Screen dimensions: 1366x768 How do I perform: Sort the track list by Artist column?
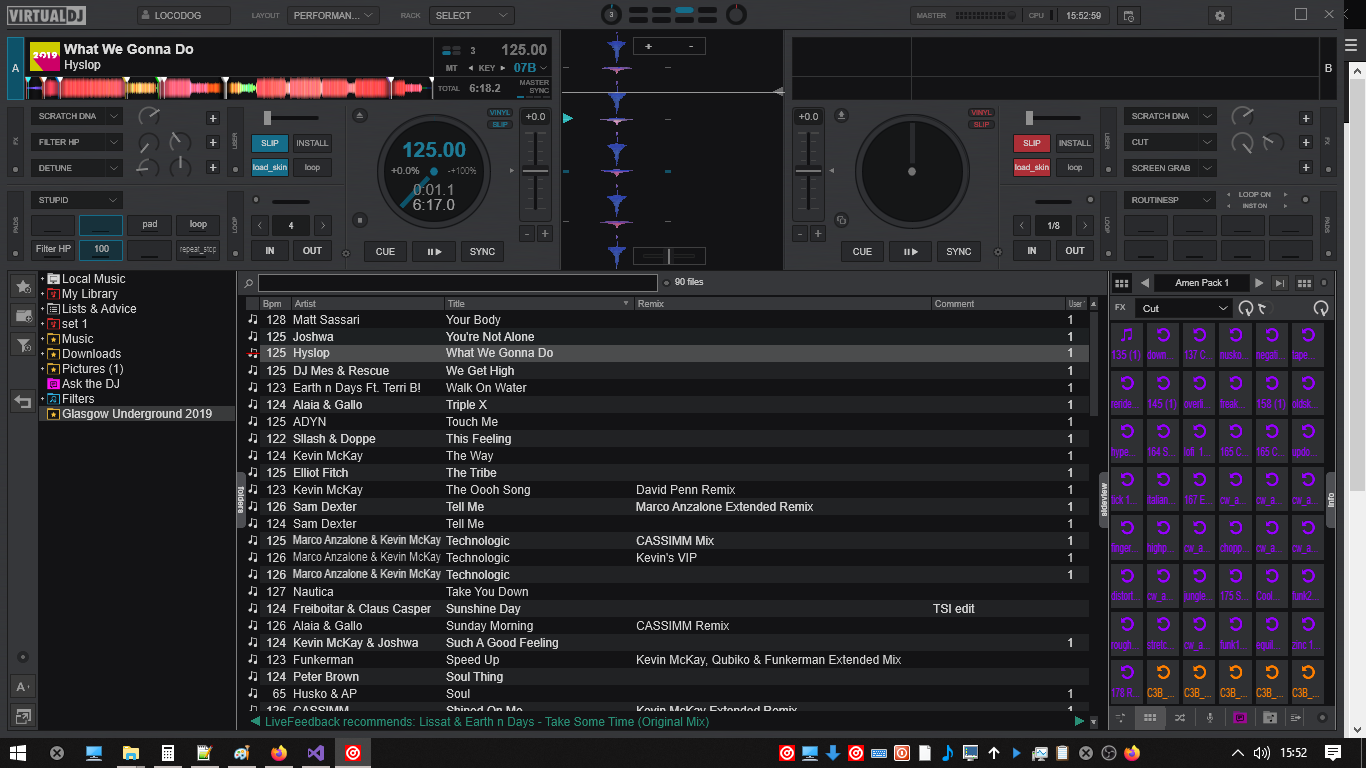click(367, 304)
